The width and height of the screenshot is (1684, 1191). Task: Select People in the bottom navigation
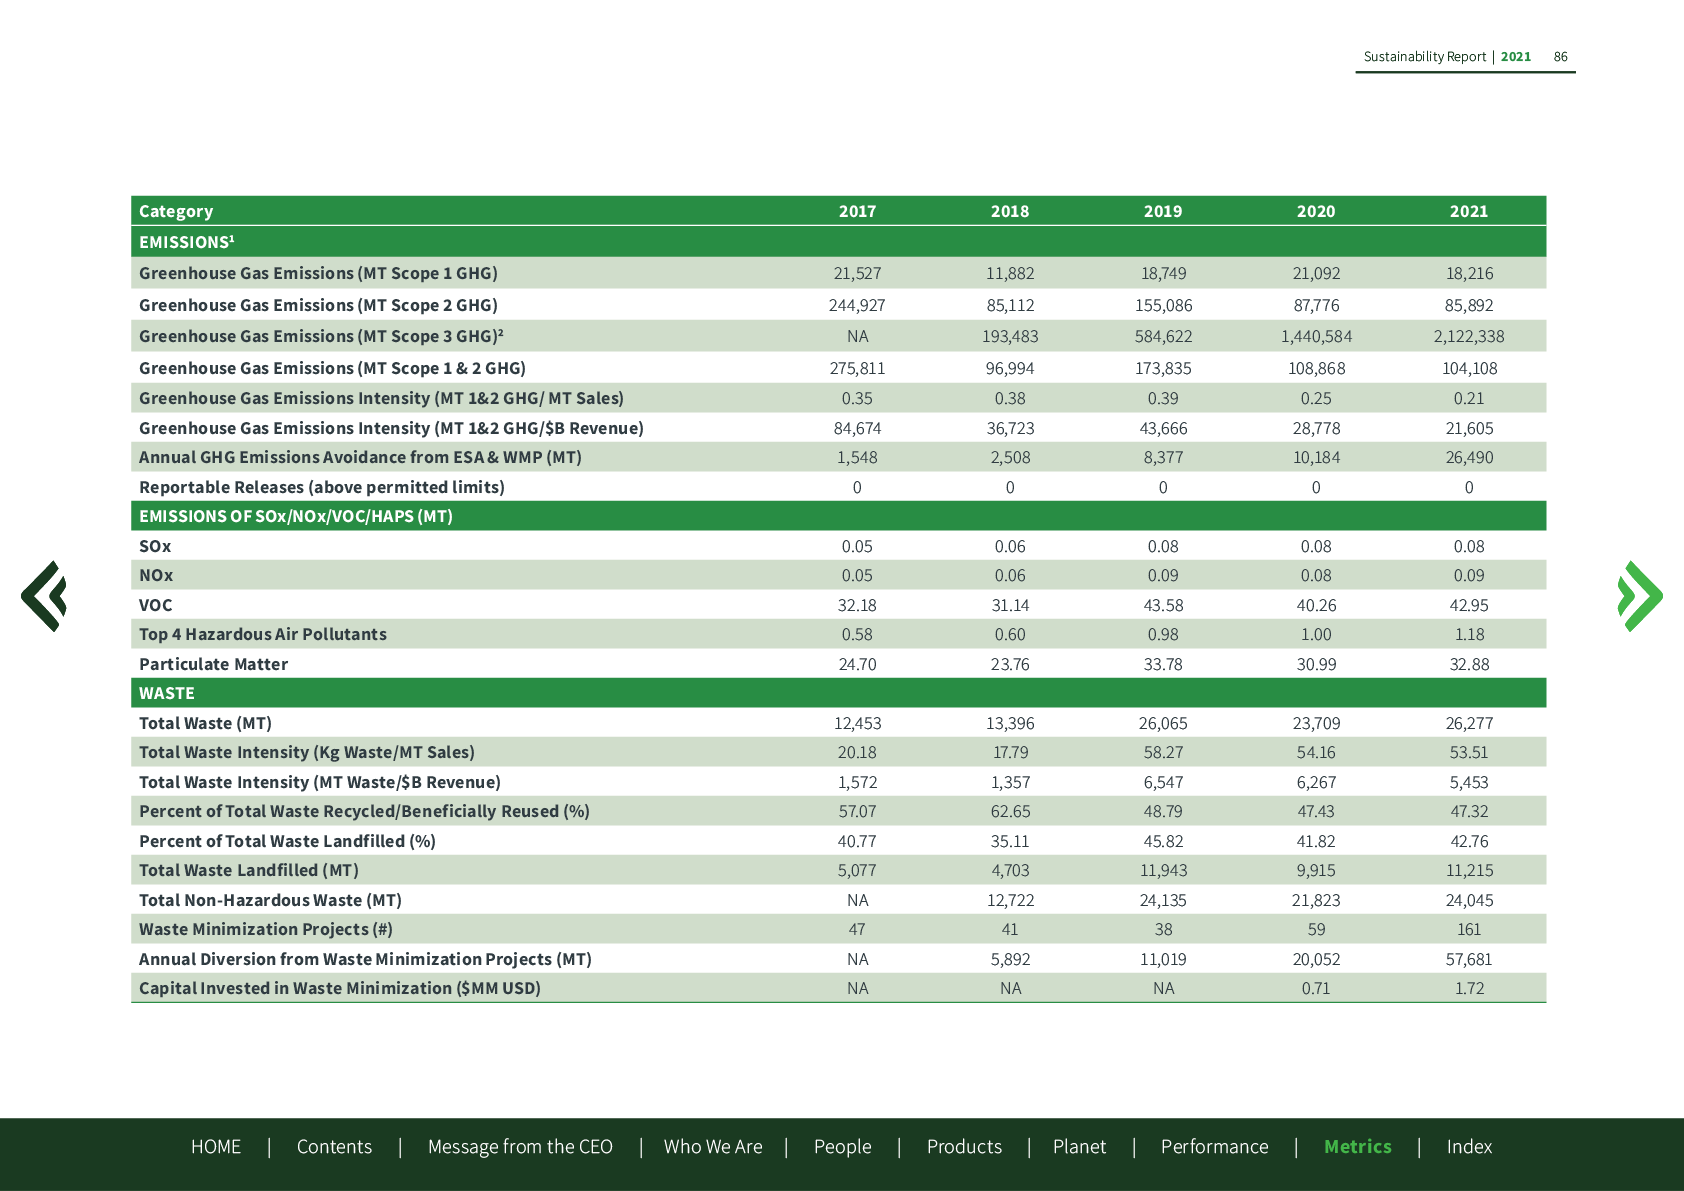tap(842, 1146)
